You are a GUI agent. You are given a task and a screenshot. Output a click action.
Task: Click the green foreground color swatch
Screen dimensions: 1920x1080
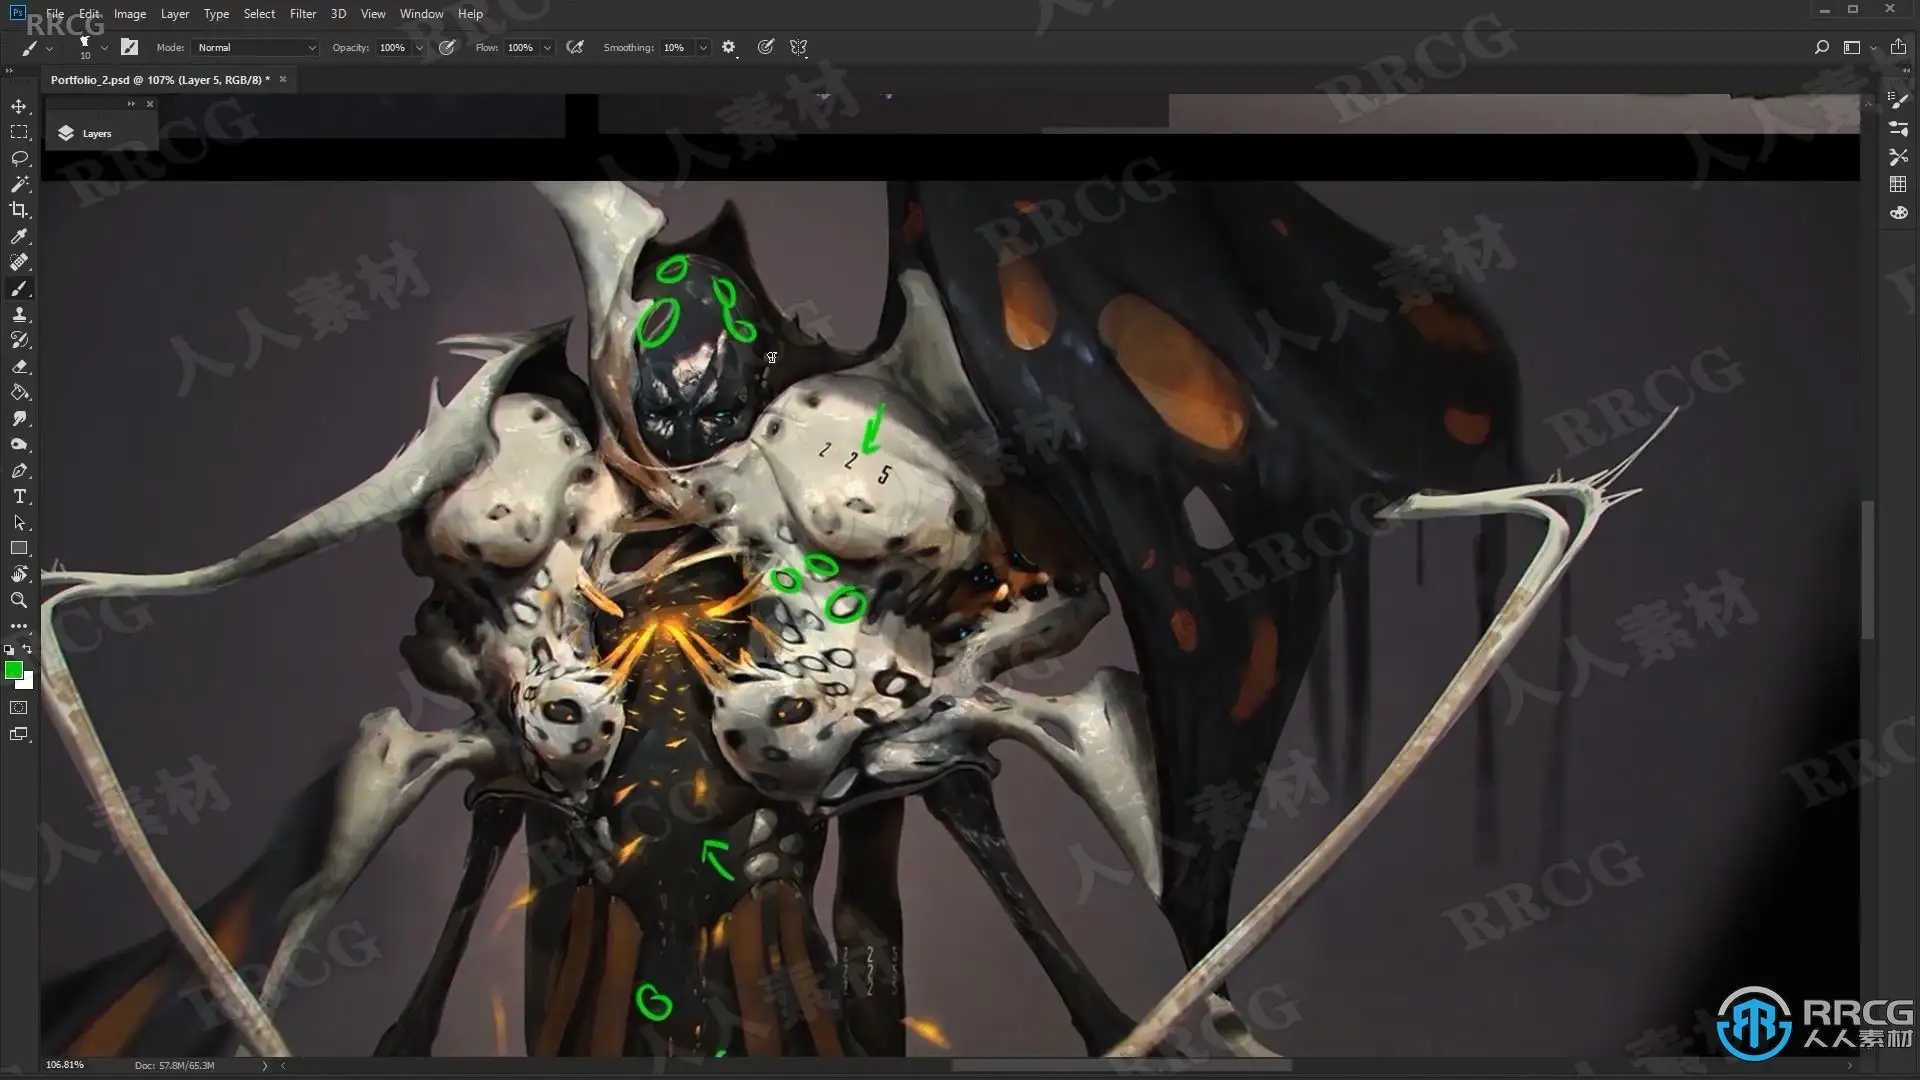13,670
